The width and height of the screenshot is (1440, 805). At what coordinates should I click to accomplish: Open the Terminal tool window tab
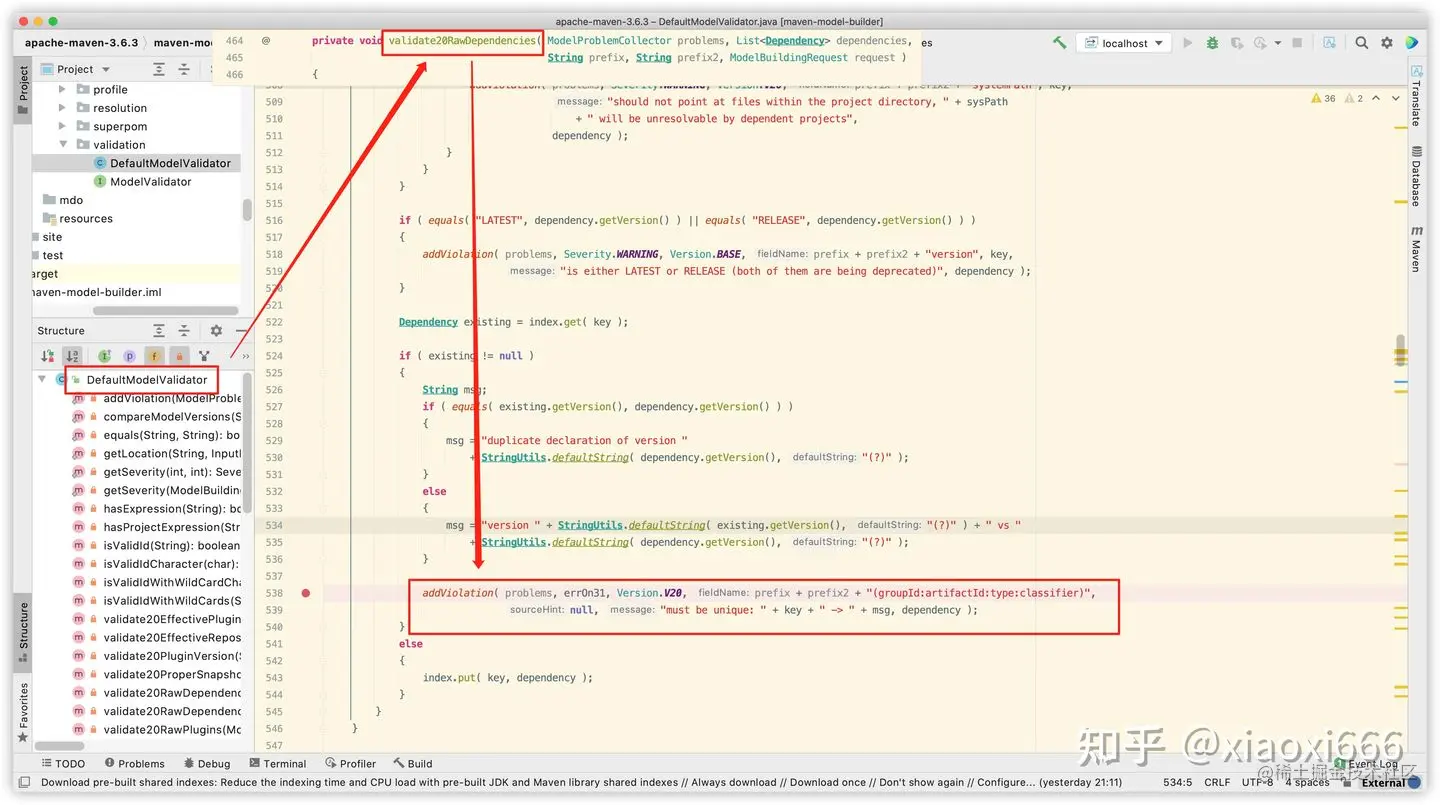pyautogui.click(x=277, y=763)
